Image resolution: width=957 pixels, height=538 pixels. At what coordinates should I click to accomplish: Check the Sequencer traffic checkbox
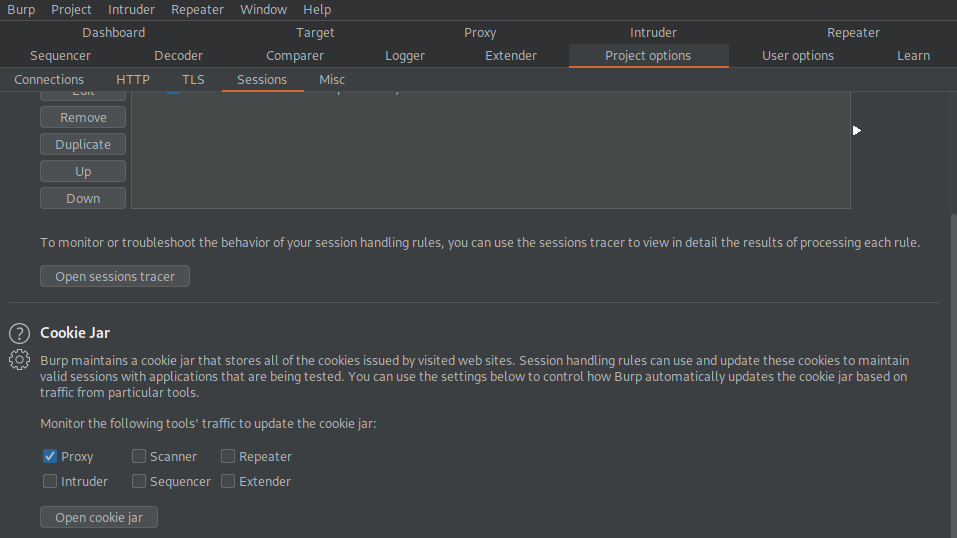coord(139,481)
